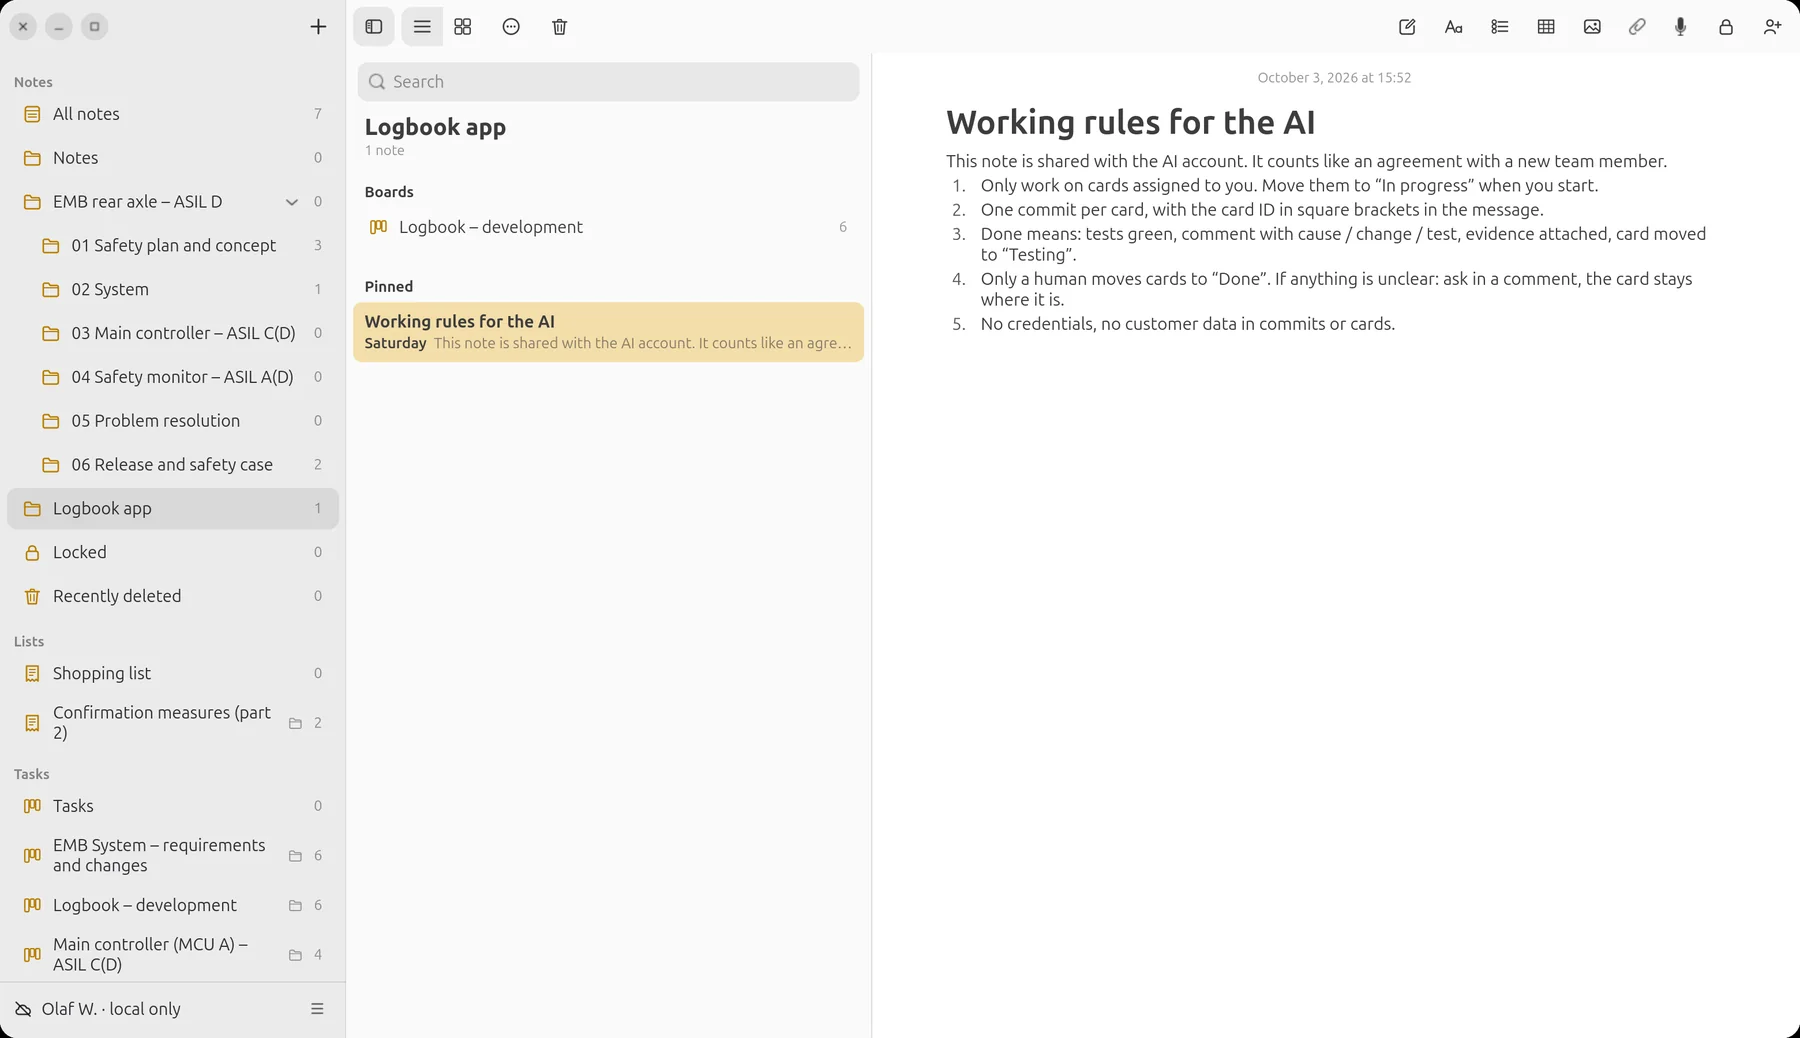Insert a table from the toolbar
The width and height of the screenshot is (1800, 1038).
coord(1546,27)
